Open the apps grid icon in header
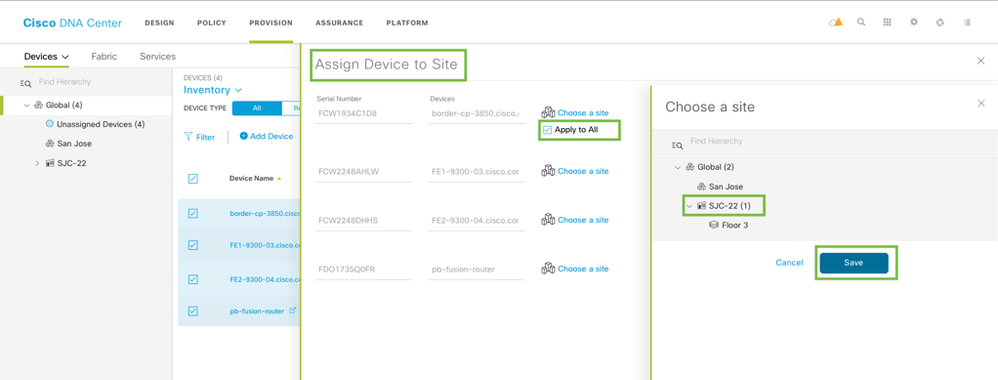This screenshot has width=998, height=380. click(887, 22)
